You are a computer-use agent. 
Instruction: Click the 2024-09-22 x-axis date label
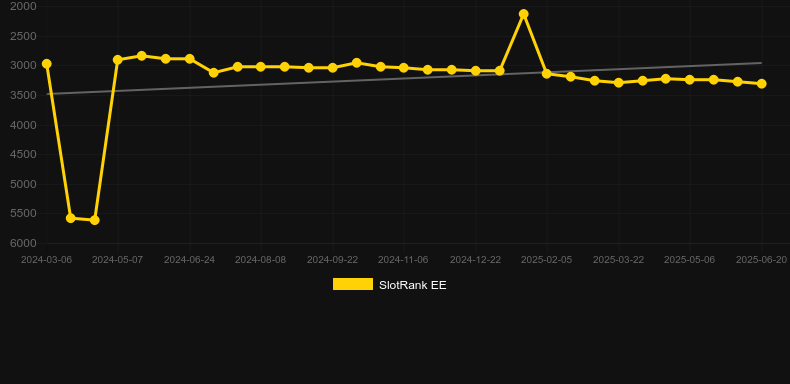click(333, 260)
